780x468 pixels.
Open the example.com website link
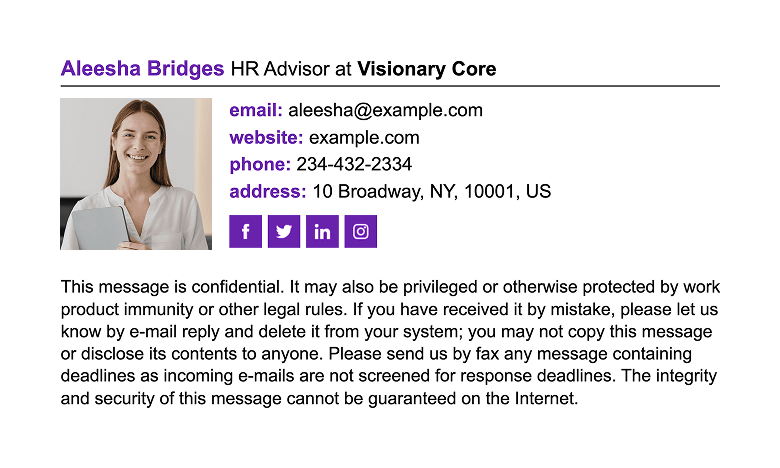[x=364, y=138]
